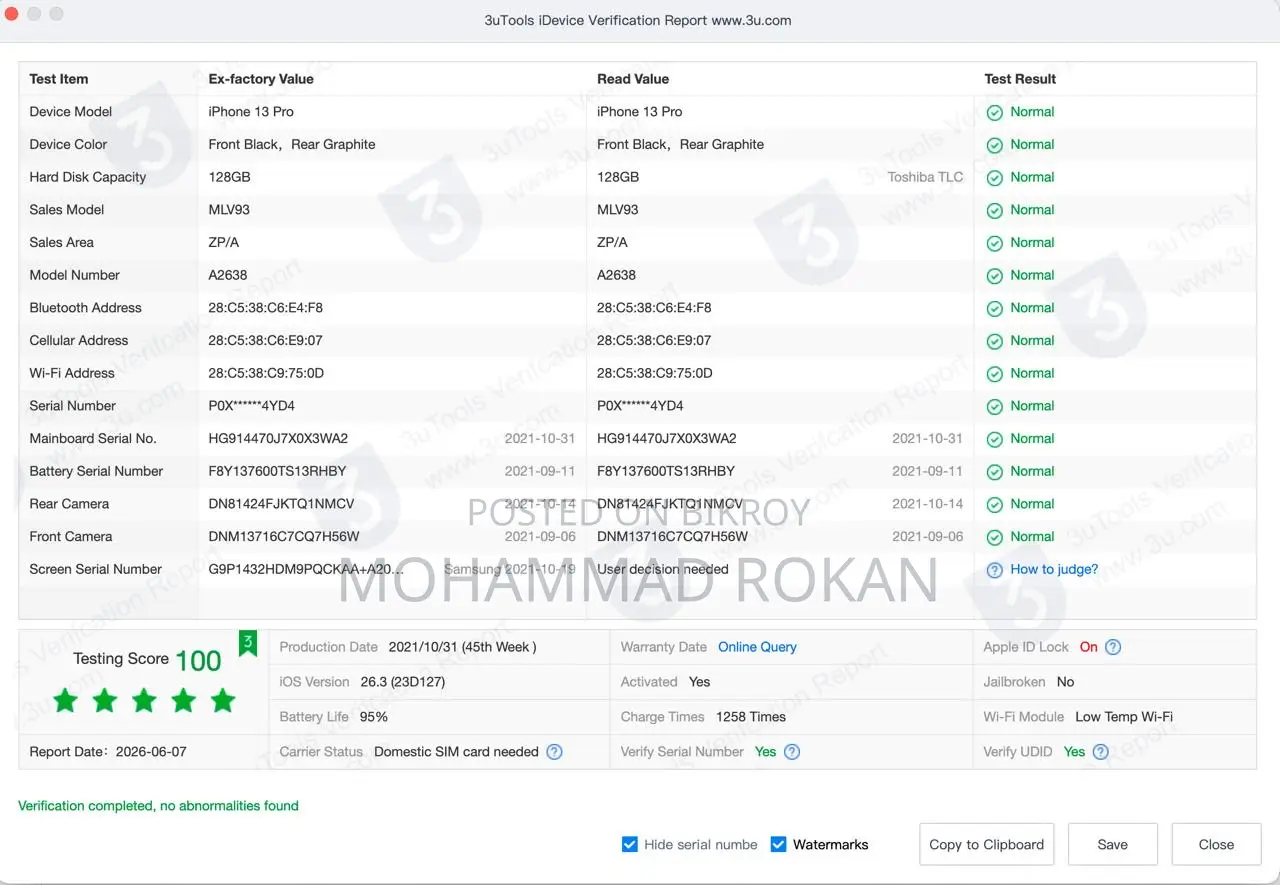
Task: Click Verification completed, no abnormalities found message
Action: pyautogui.click(x=158, y=806)
